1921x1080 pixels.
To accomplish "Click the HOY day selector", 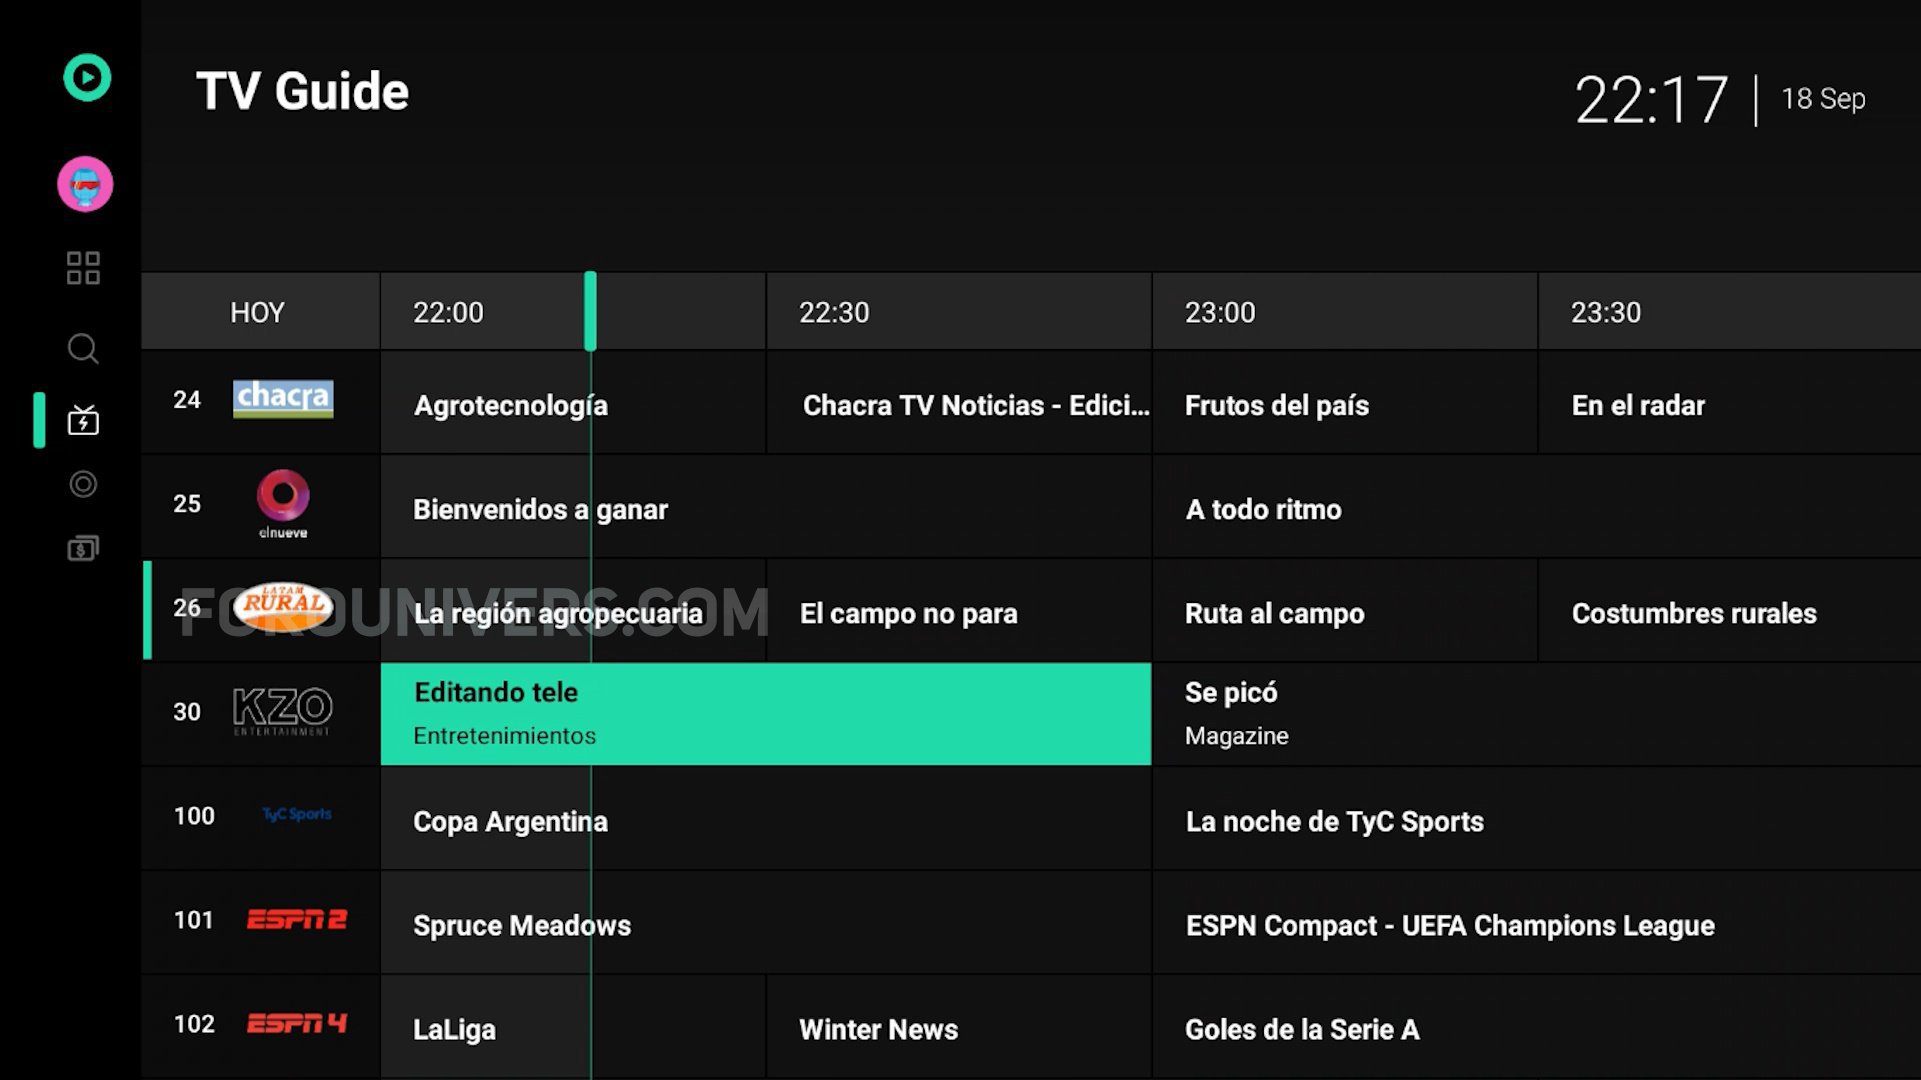I will point(258,312).
